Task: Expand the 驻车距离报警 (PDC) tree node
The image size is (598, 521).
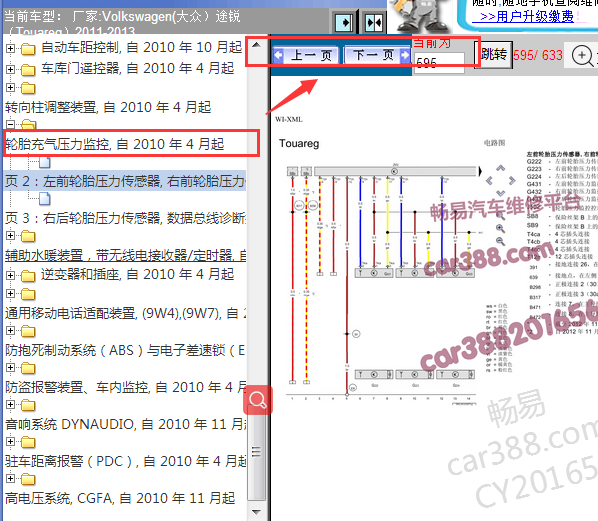Action: 11,442
